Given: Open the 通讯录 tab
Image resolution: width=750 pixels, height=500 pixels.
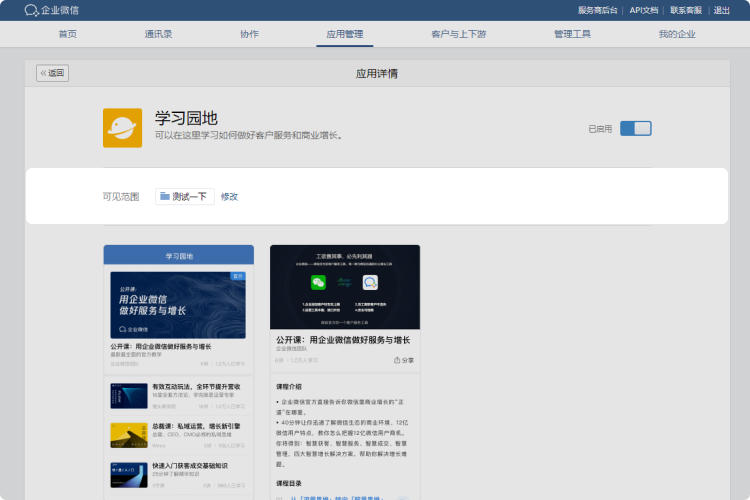Looking at the screenshot, I should point(158,34).
